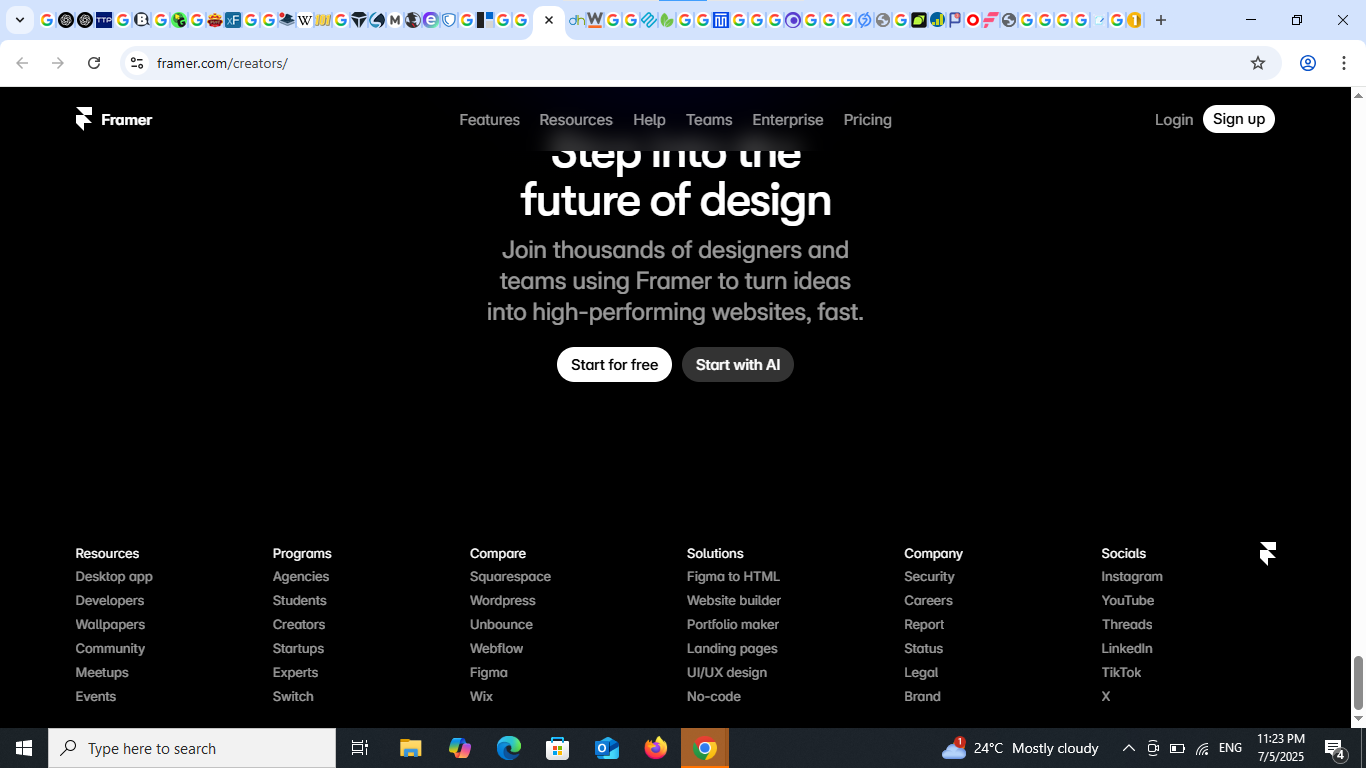Click the Login link

coord(1174,120)
